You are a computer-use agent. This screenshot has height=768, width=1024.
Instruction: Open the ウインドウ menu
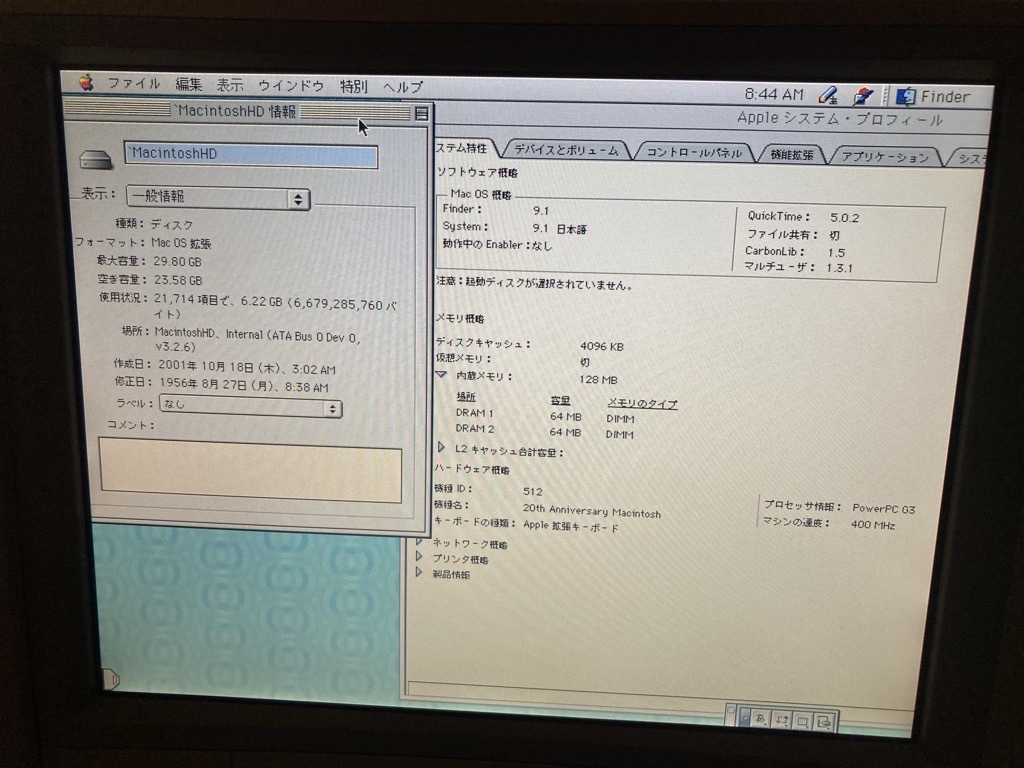pos(291,86)
